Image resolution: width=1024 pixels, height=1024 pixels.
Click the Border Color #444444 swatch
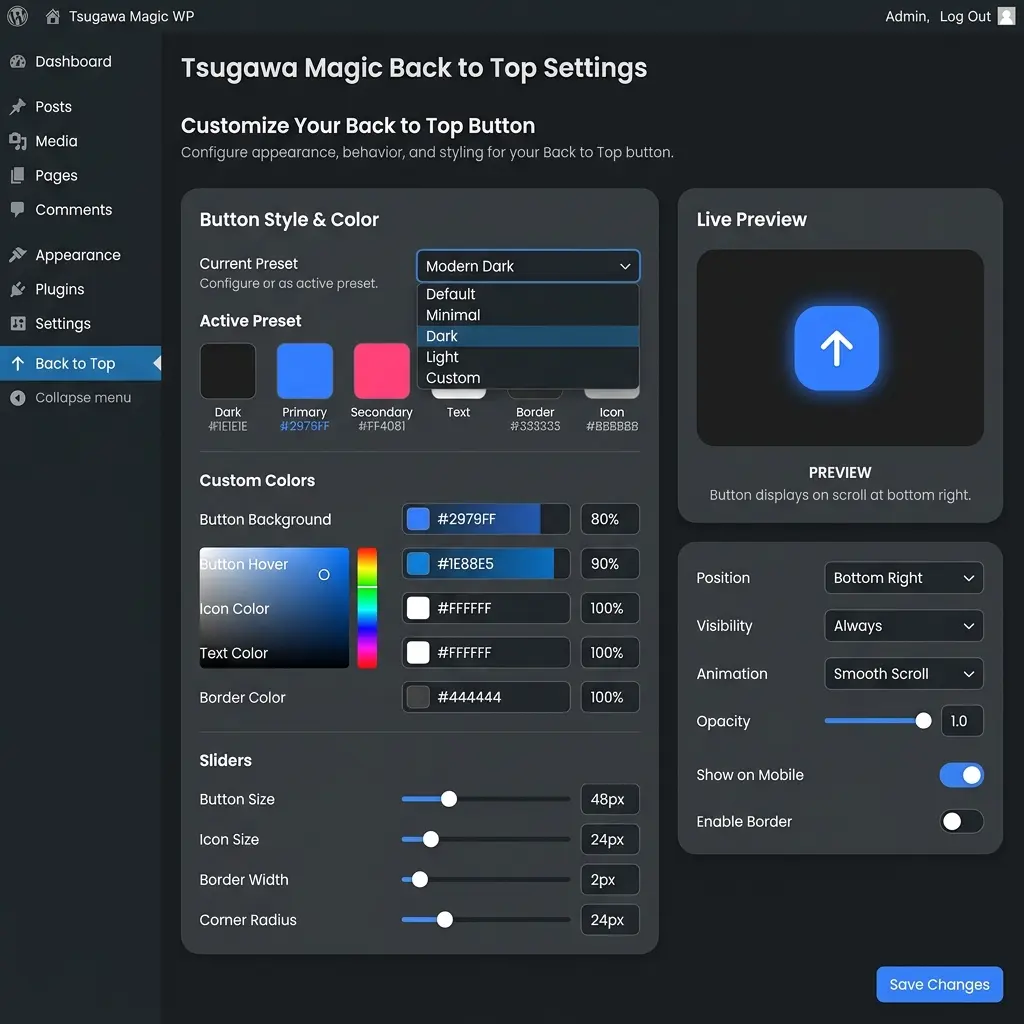[418, 697]
